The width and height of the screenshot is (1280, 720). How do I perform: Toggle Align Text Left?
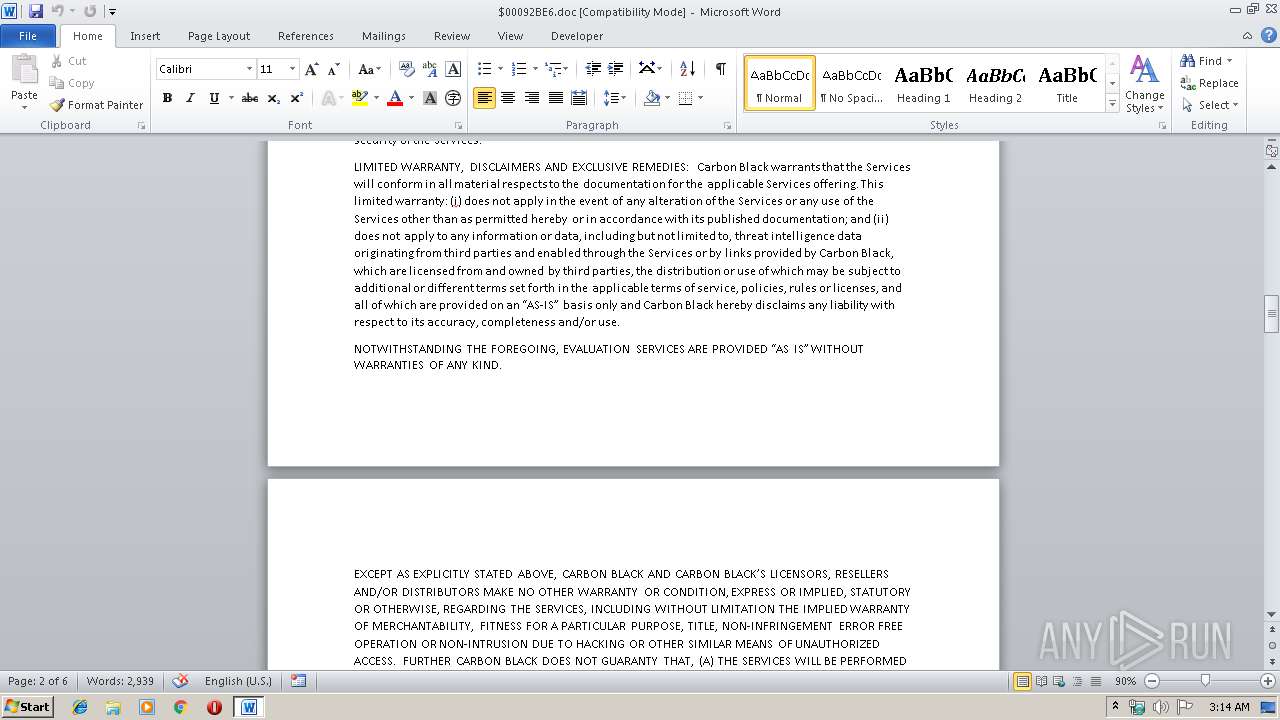click(x=485, y=98)
